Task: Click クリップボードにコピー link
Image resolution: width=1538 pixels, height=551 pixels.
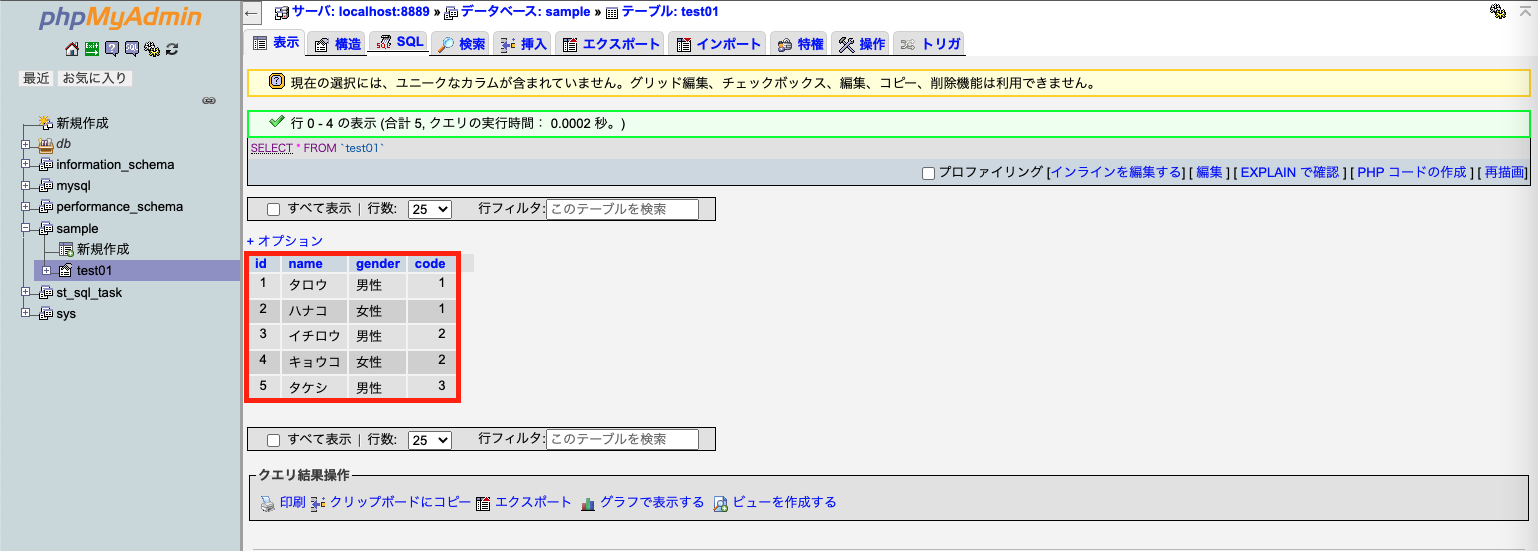Action: click(400, 503)
